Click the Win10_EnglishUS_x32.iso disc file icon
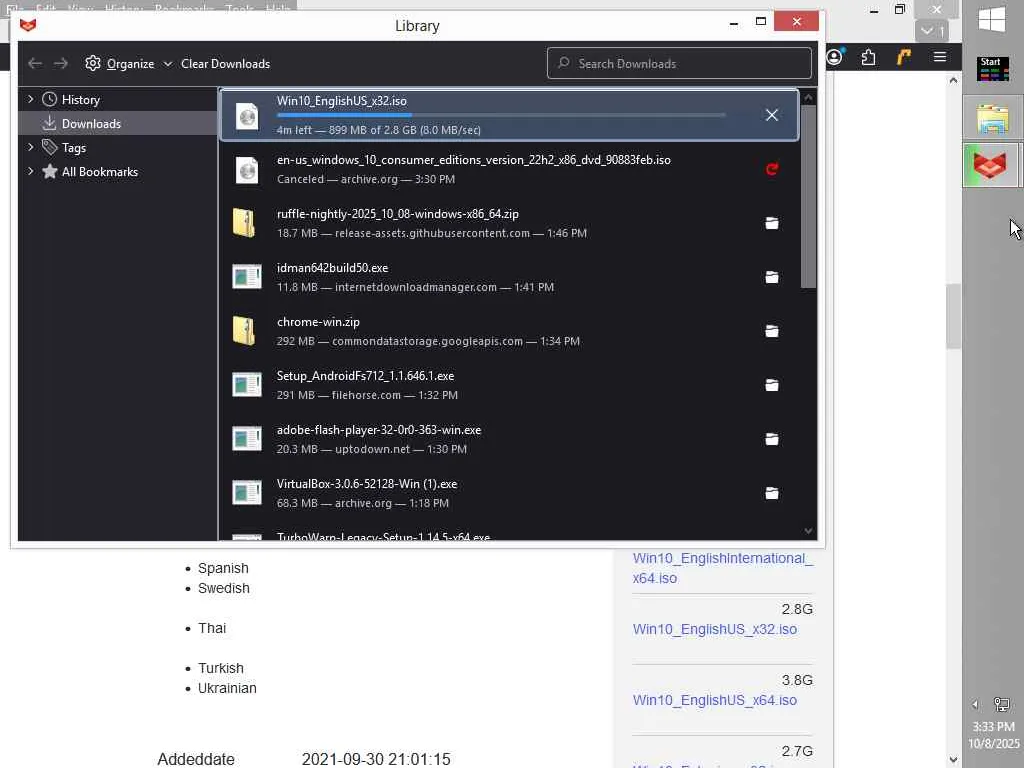This screenshot has height=768, width=1024. coord(247,116)
